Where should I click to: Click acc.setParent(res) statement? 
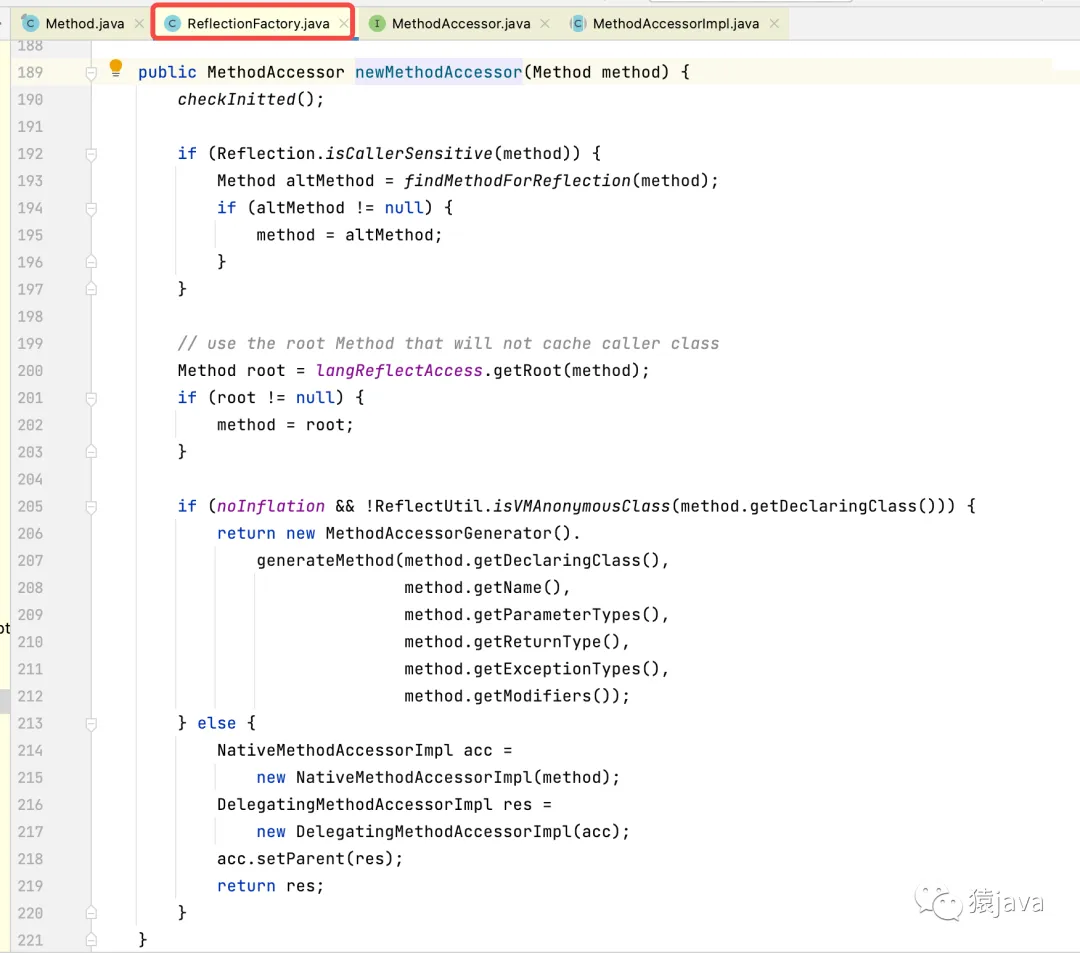click(x=310, y=859)
